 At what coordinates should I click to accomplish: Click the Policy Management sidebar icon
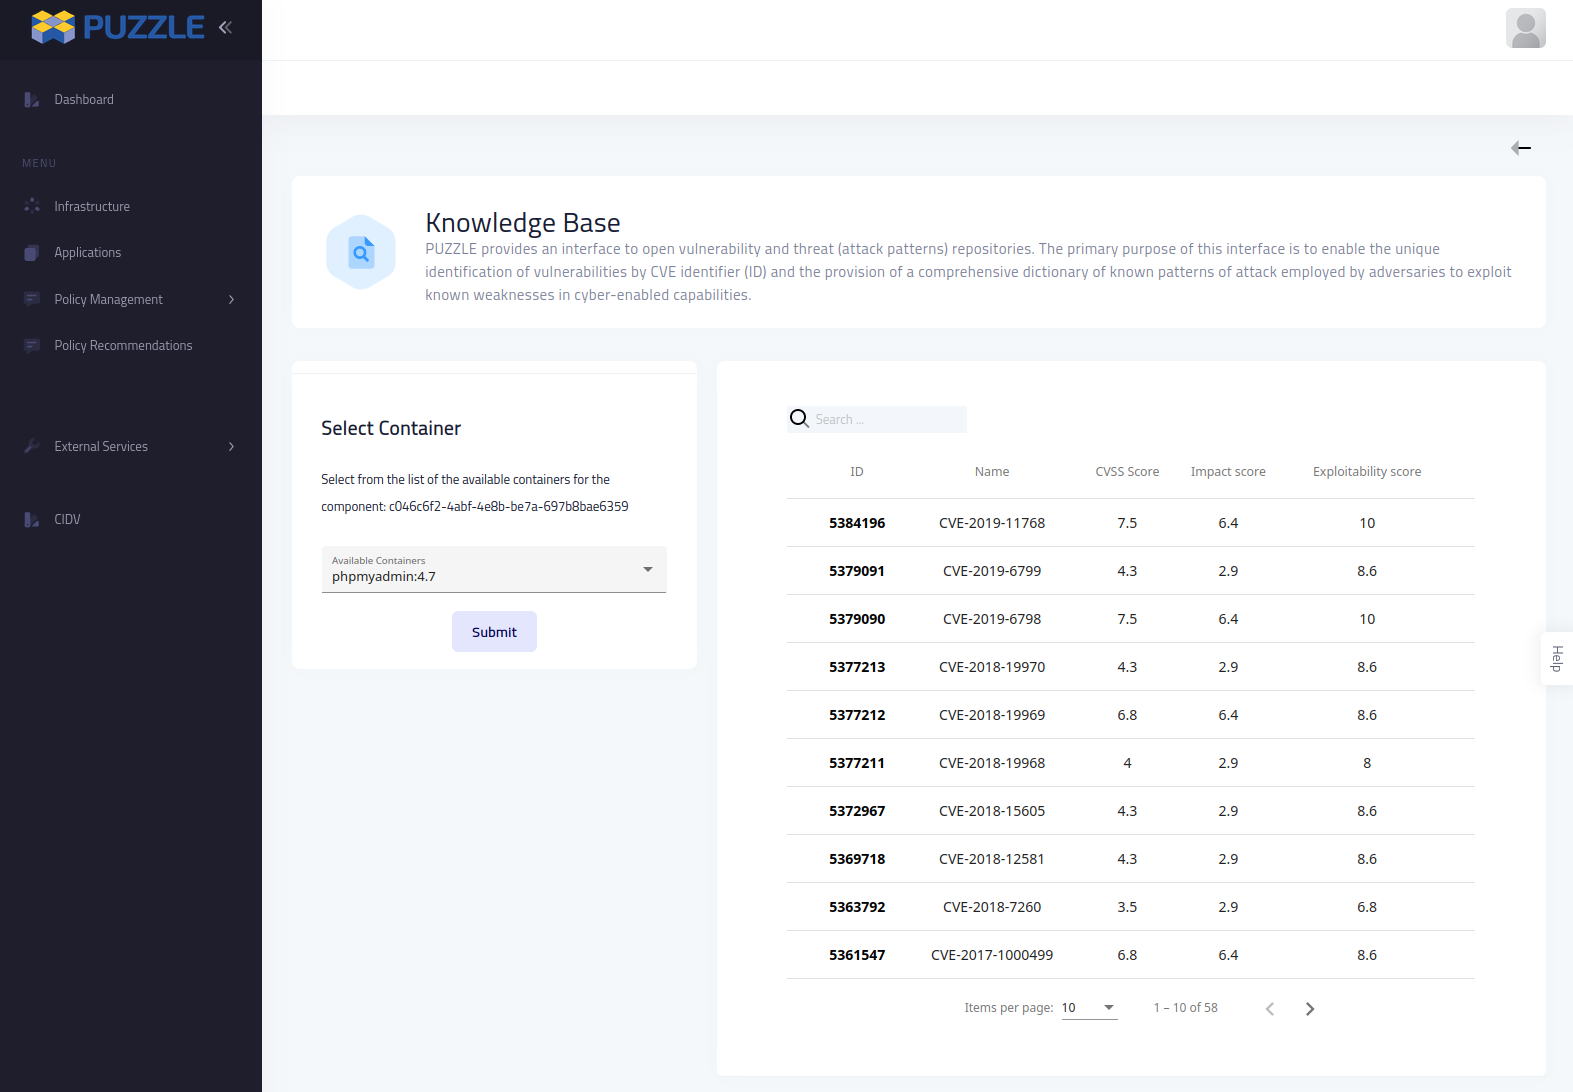point(32,299)
